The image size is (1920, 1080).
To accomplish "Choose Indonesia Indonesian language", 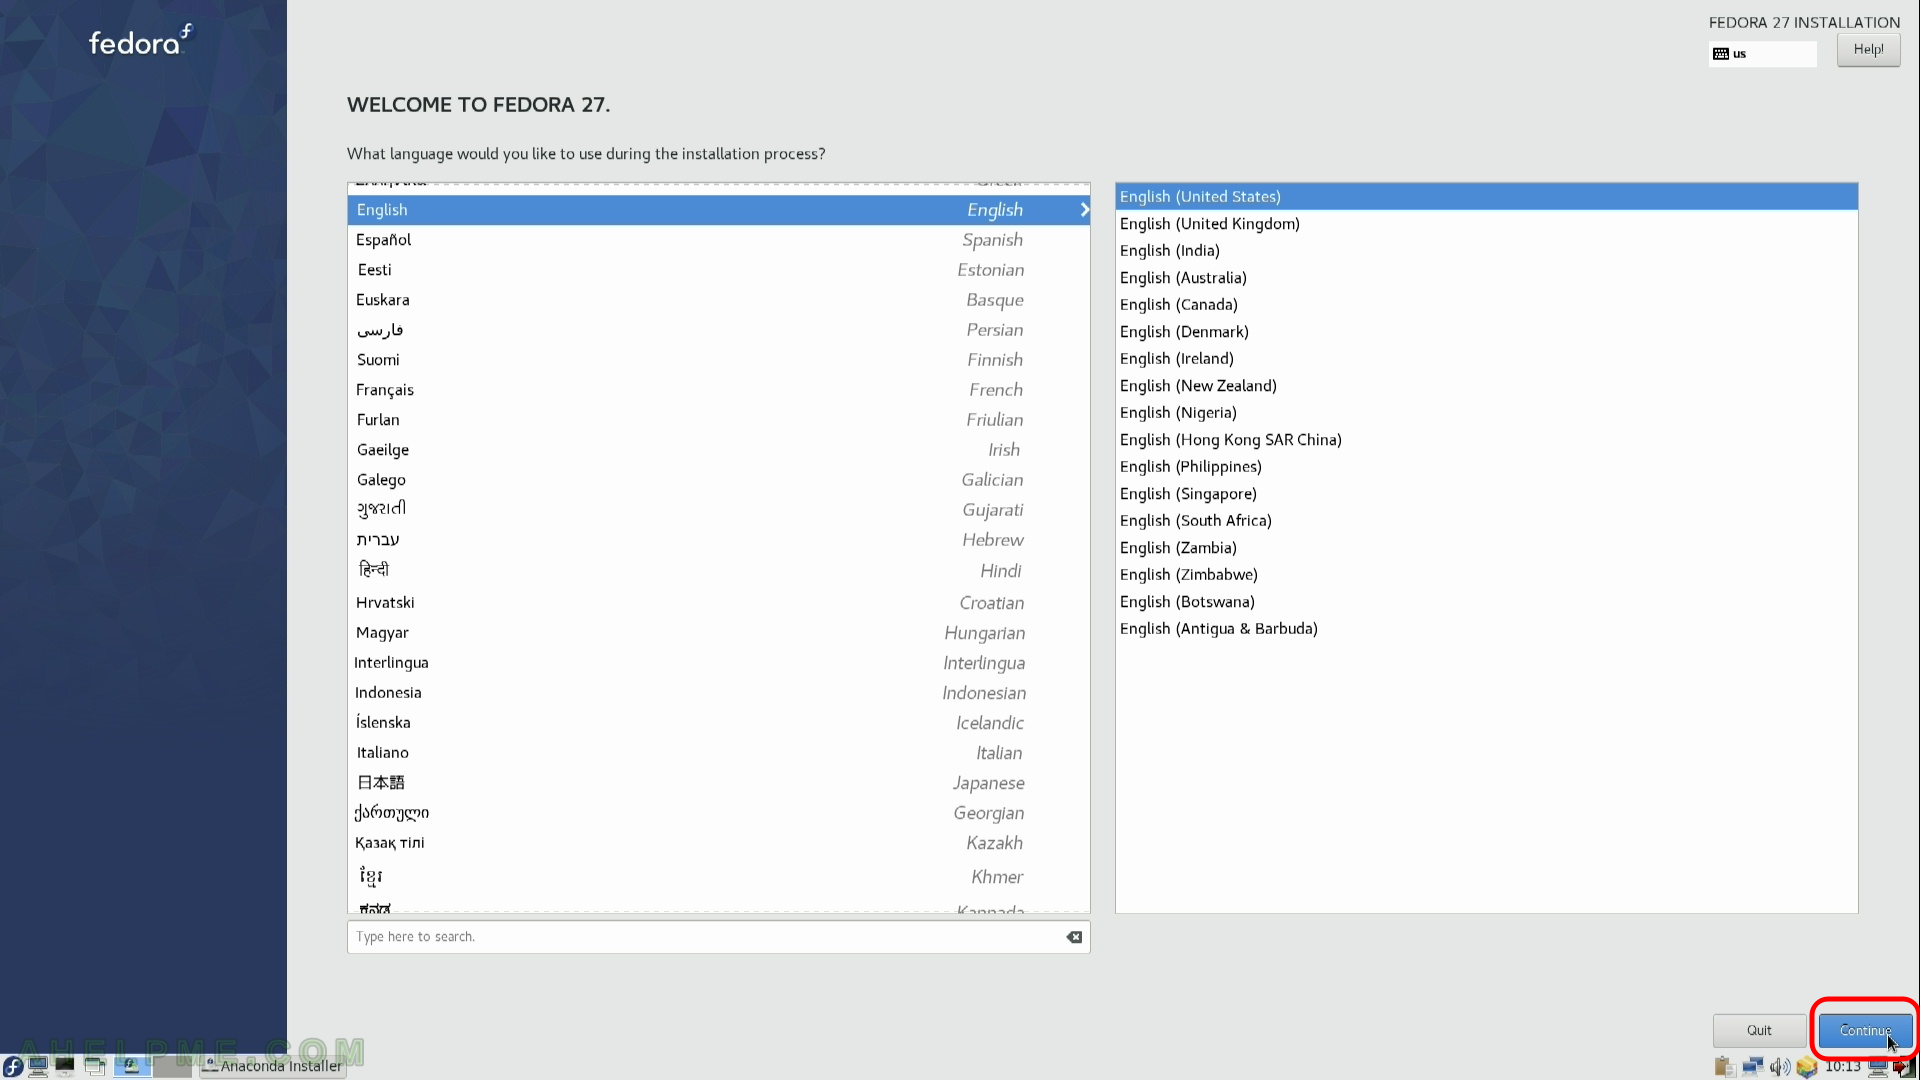I will pyautogui.click(x=718, y=693).
